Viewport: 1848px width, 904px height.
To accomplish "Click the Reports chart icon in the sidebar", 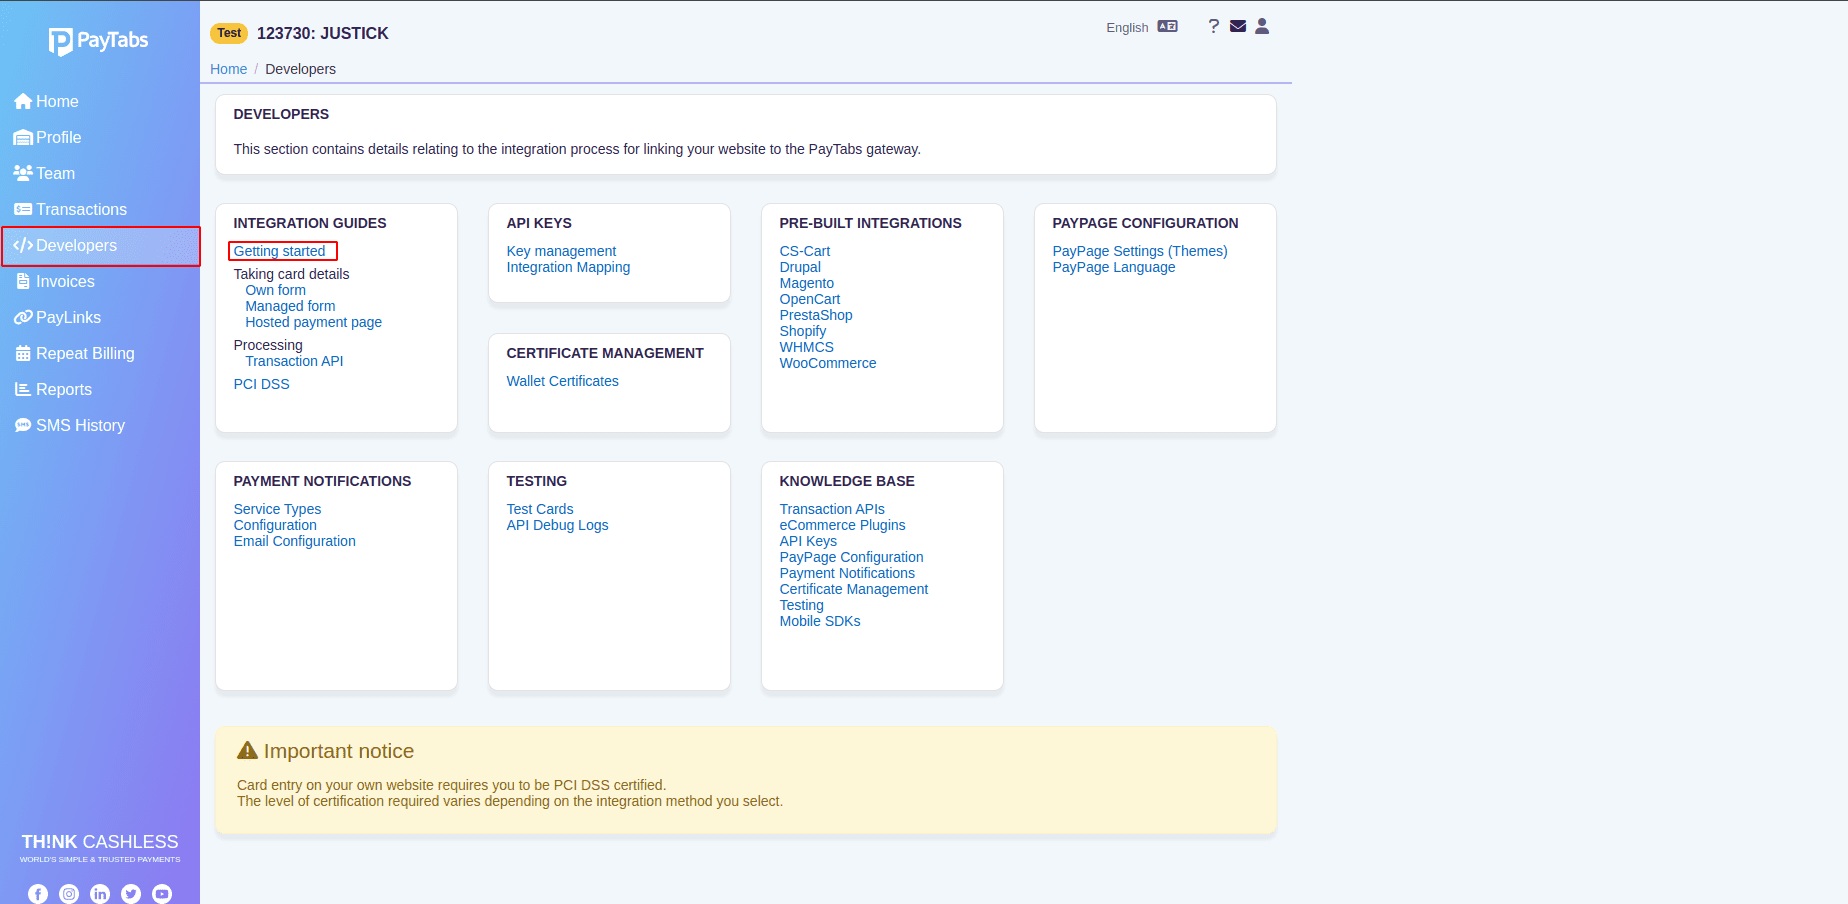I will 23,389.
